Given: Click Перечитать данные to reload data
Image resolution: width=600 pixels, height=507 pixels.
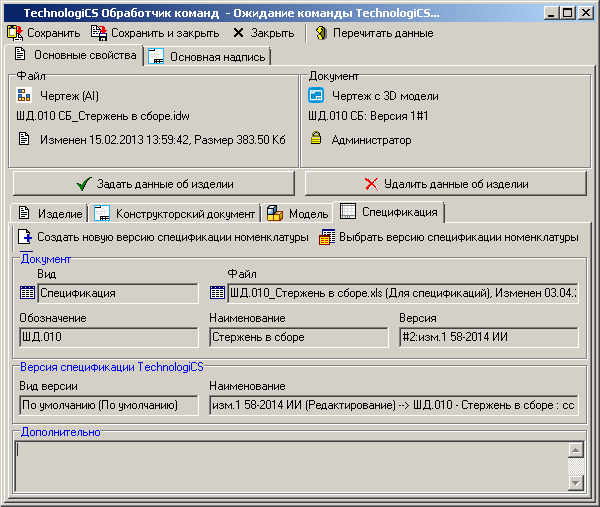Looking at the screenshot, I should point(374,33).
